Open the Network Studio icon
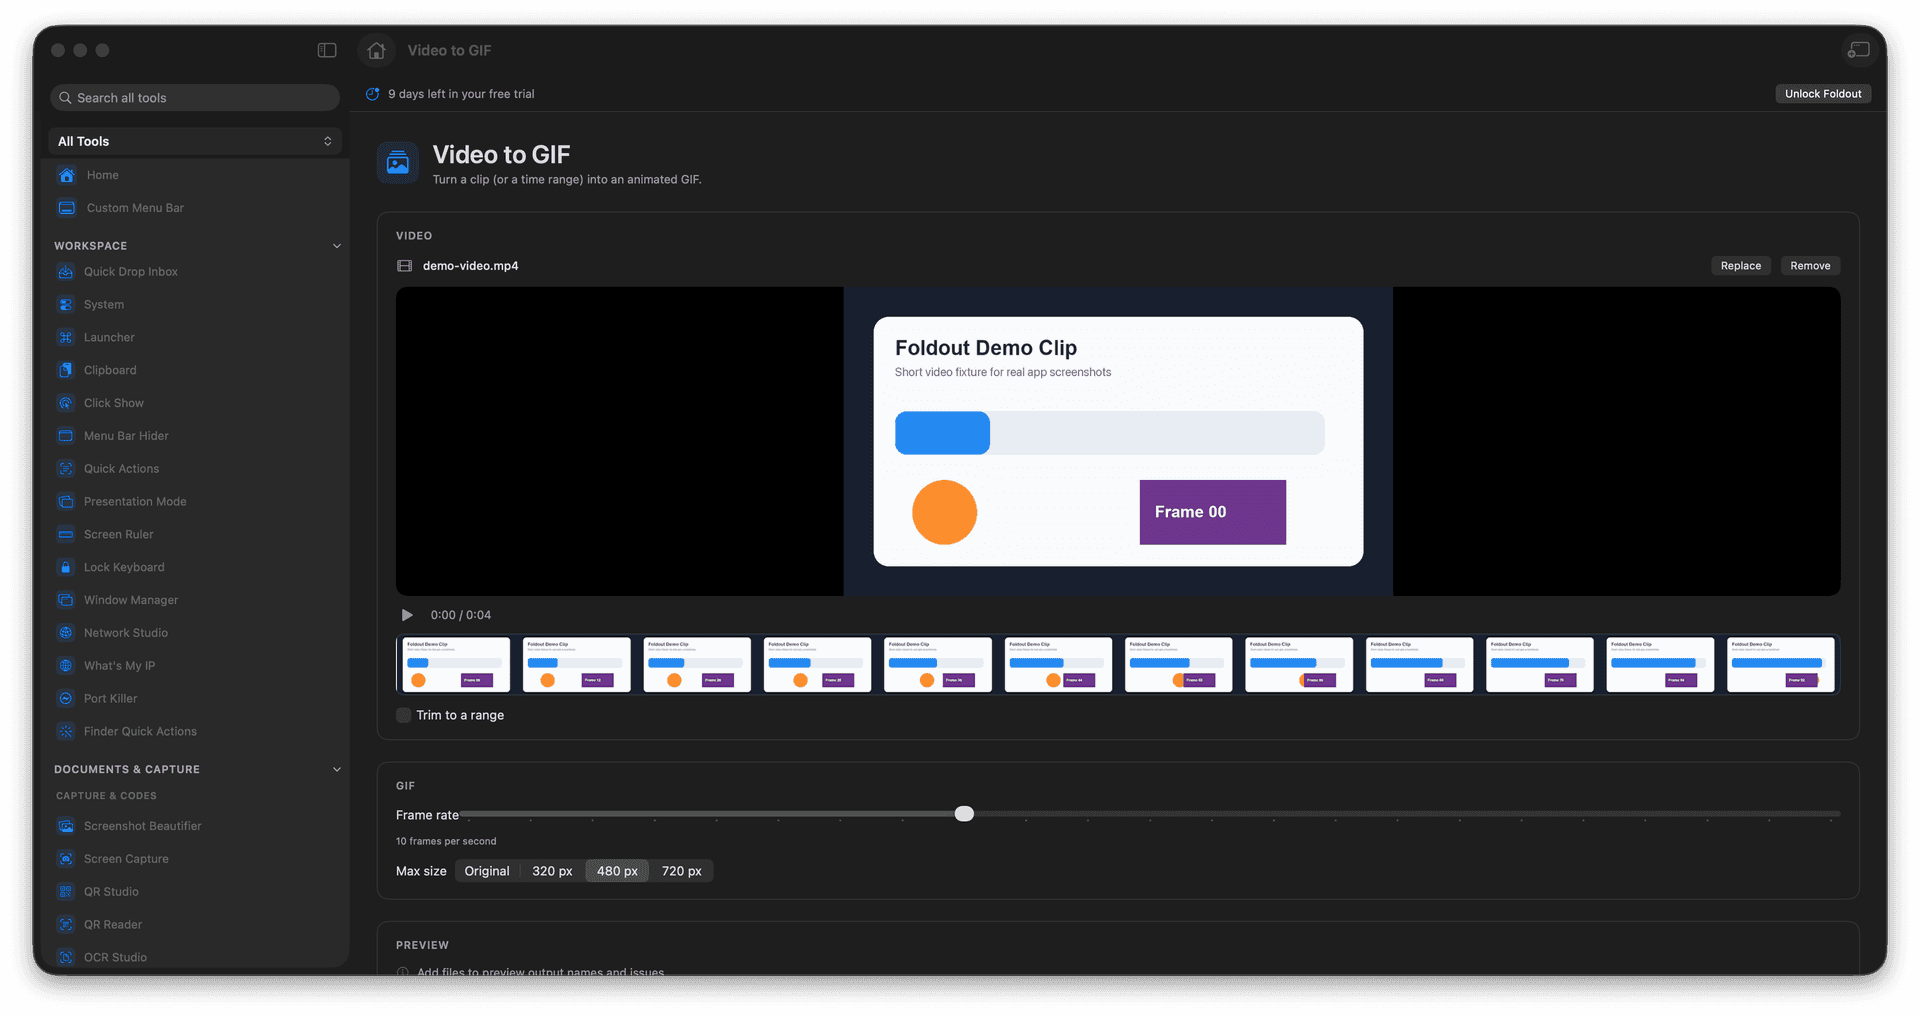Screen dimensions: 1920x1016 (x=66, y=633)
